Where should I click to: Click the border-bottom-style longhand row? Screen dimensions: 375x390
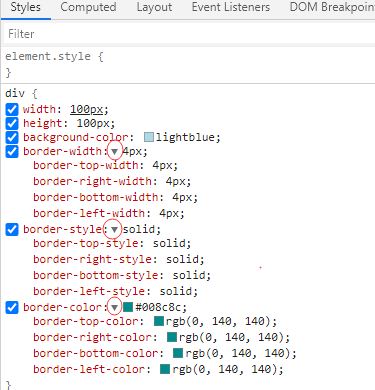[122, 275]
